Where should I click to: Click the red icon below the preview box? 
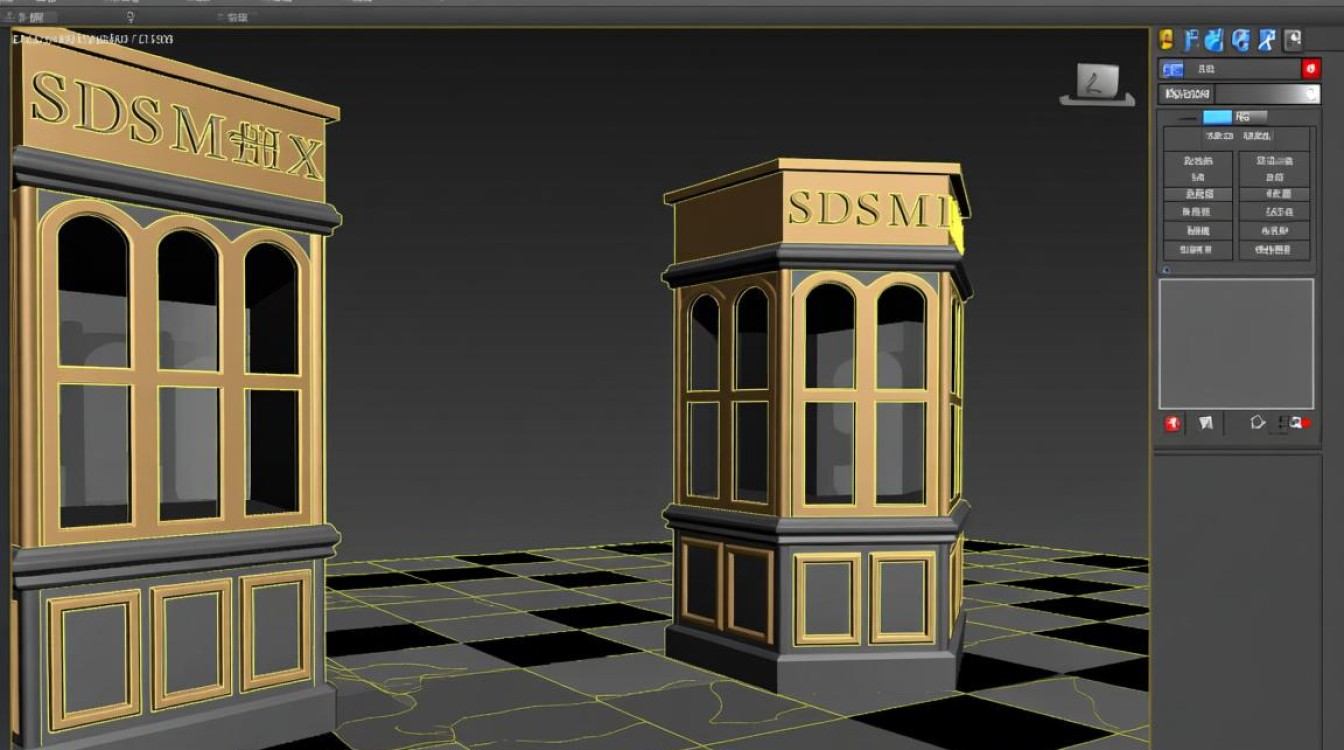(1173, 423)
